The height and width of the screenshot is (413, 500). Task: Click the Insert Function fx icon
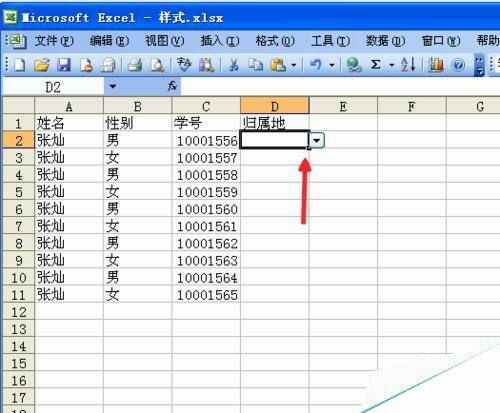click(172, 86)
